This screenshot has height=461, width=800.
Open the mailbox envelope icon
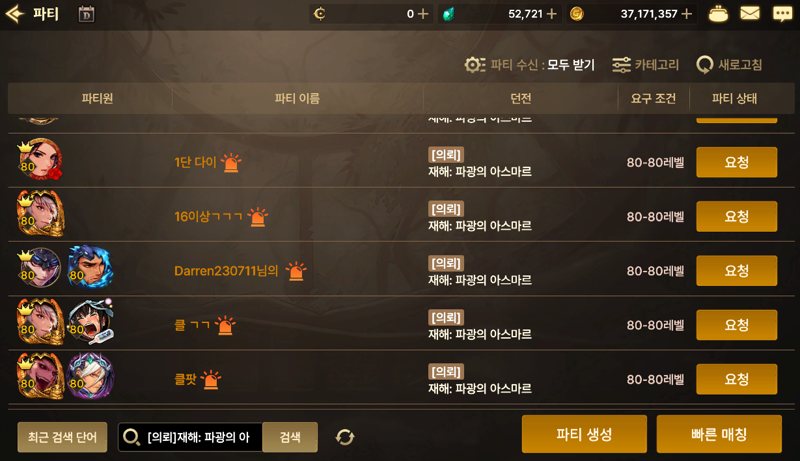click(x=749, y=13)
